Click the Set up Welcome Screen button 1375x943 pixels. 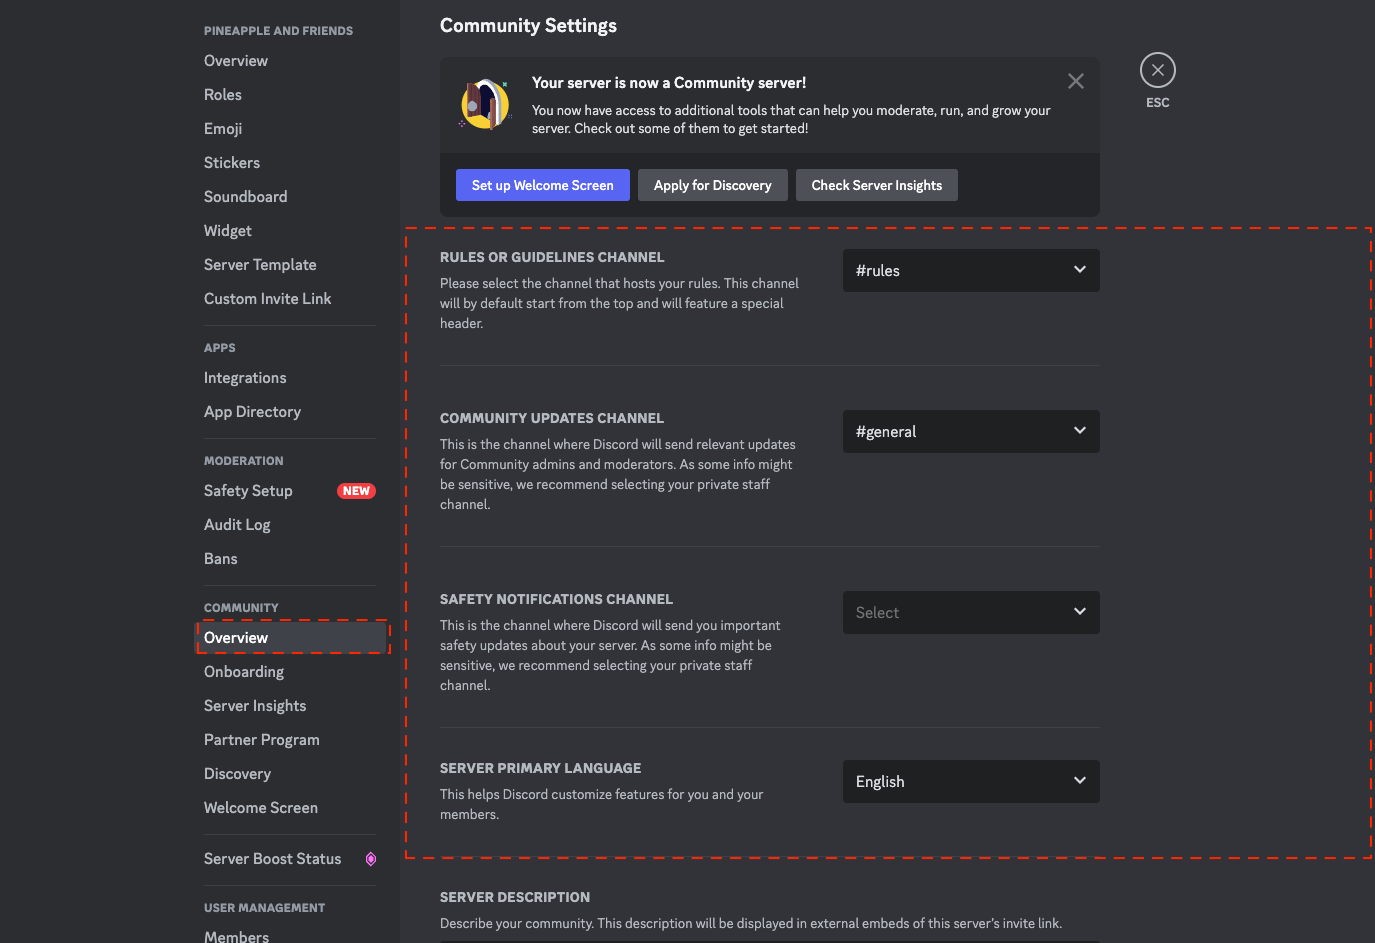click(x=542, y=185)
